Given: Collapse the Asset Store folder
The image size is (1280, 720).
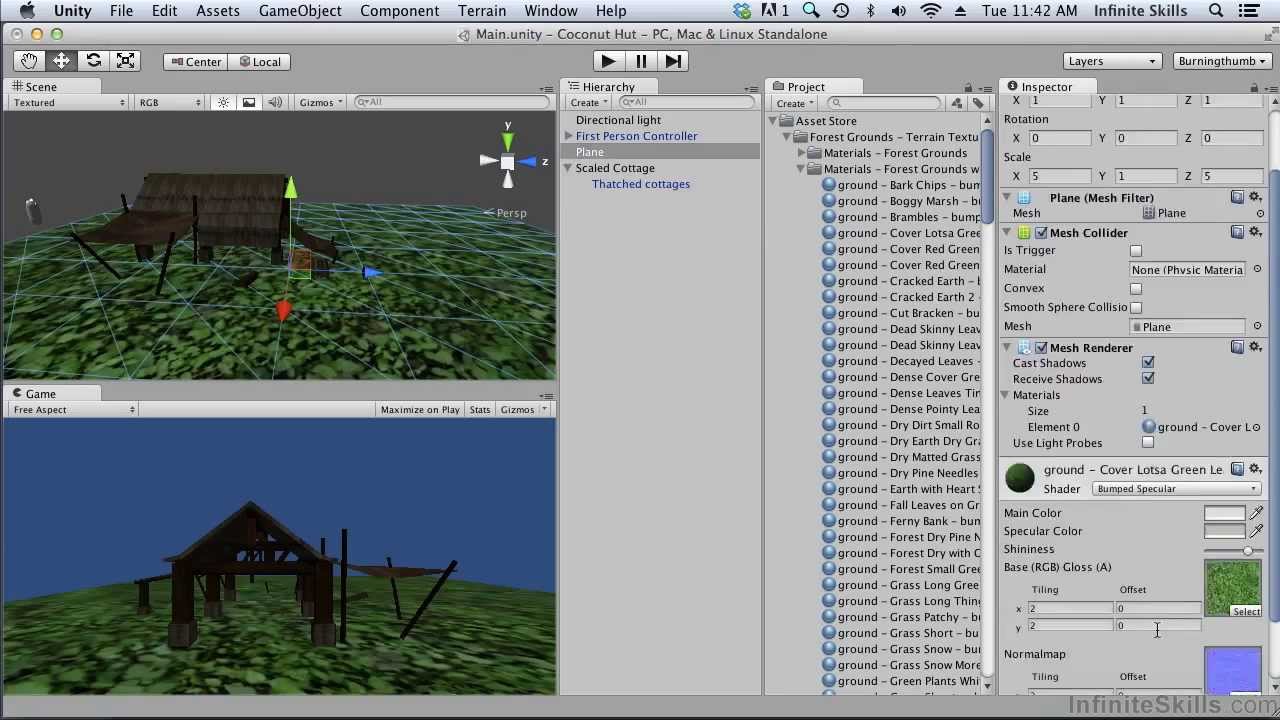Looking at the screenshot, I should pos(773,121).
